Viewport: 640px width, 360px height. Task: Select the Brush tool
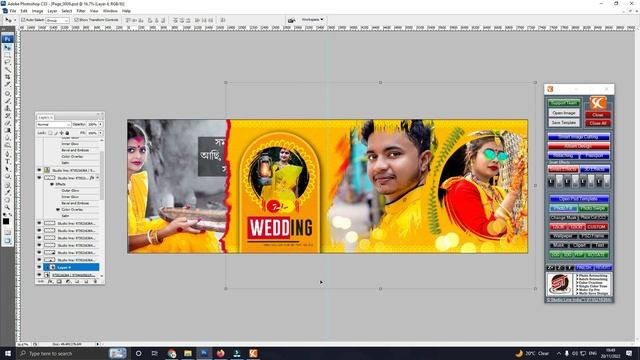(7, 101)
